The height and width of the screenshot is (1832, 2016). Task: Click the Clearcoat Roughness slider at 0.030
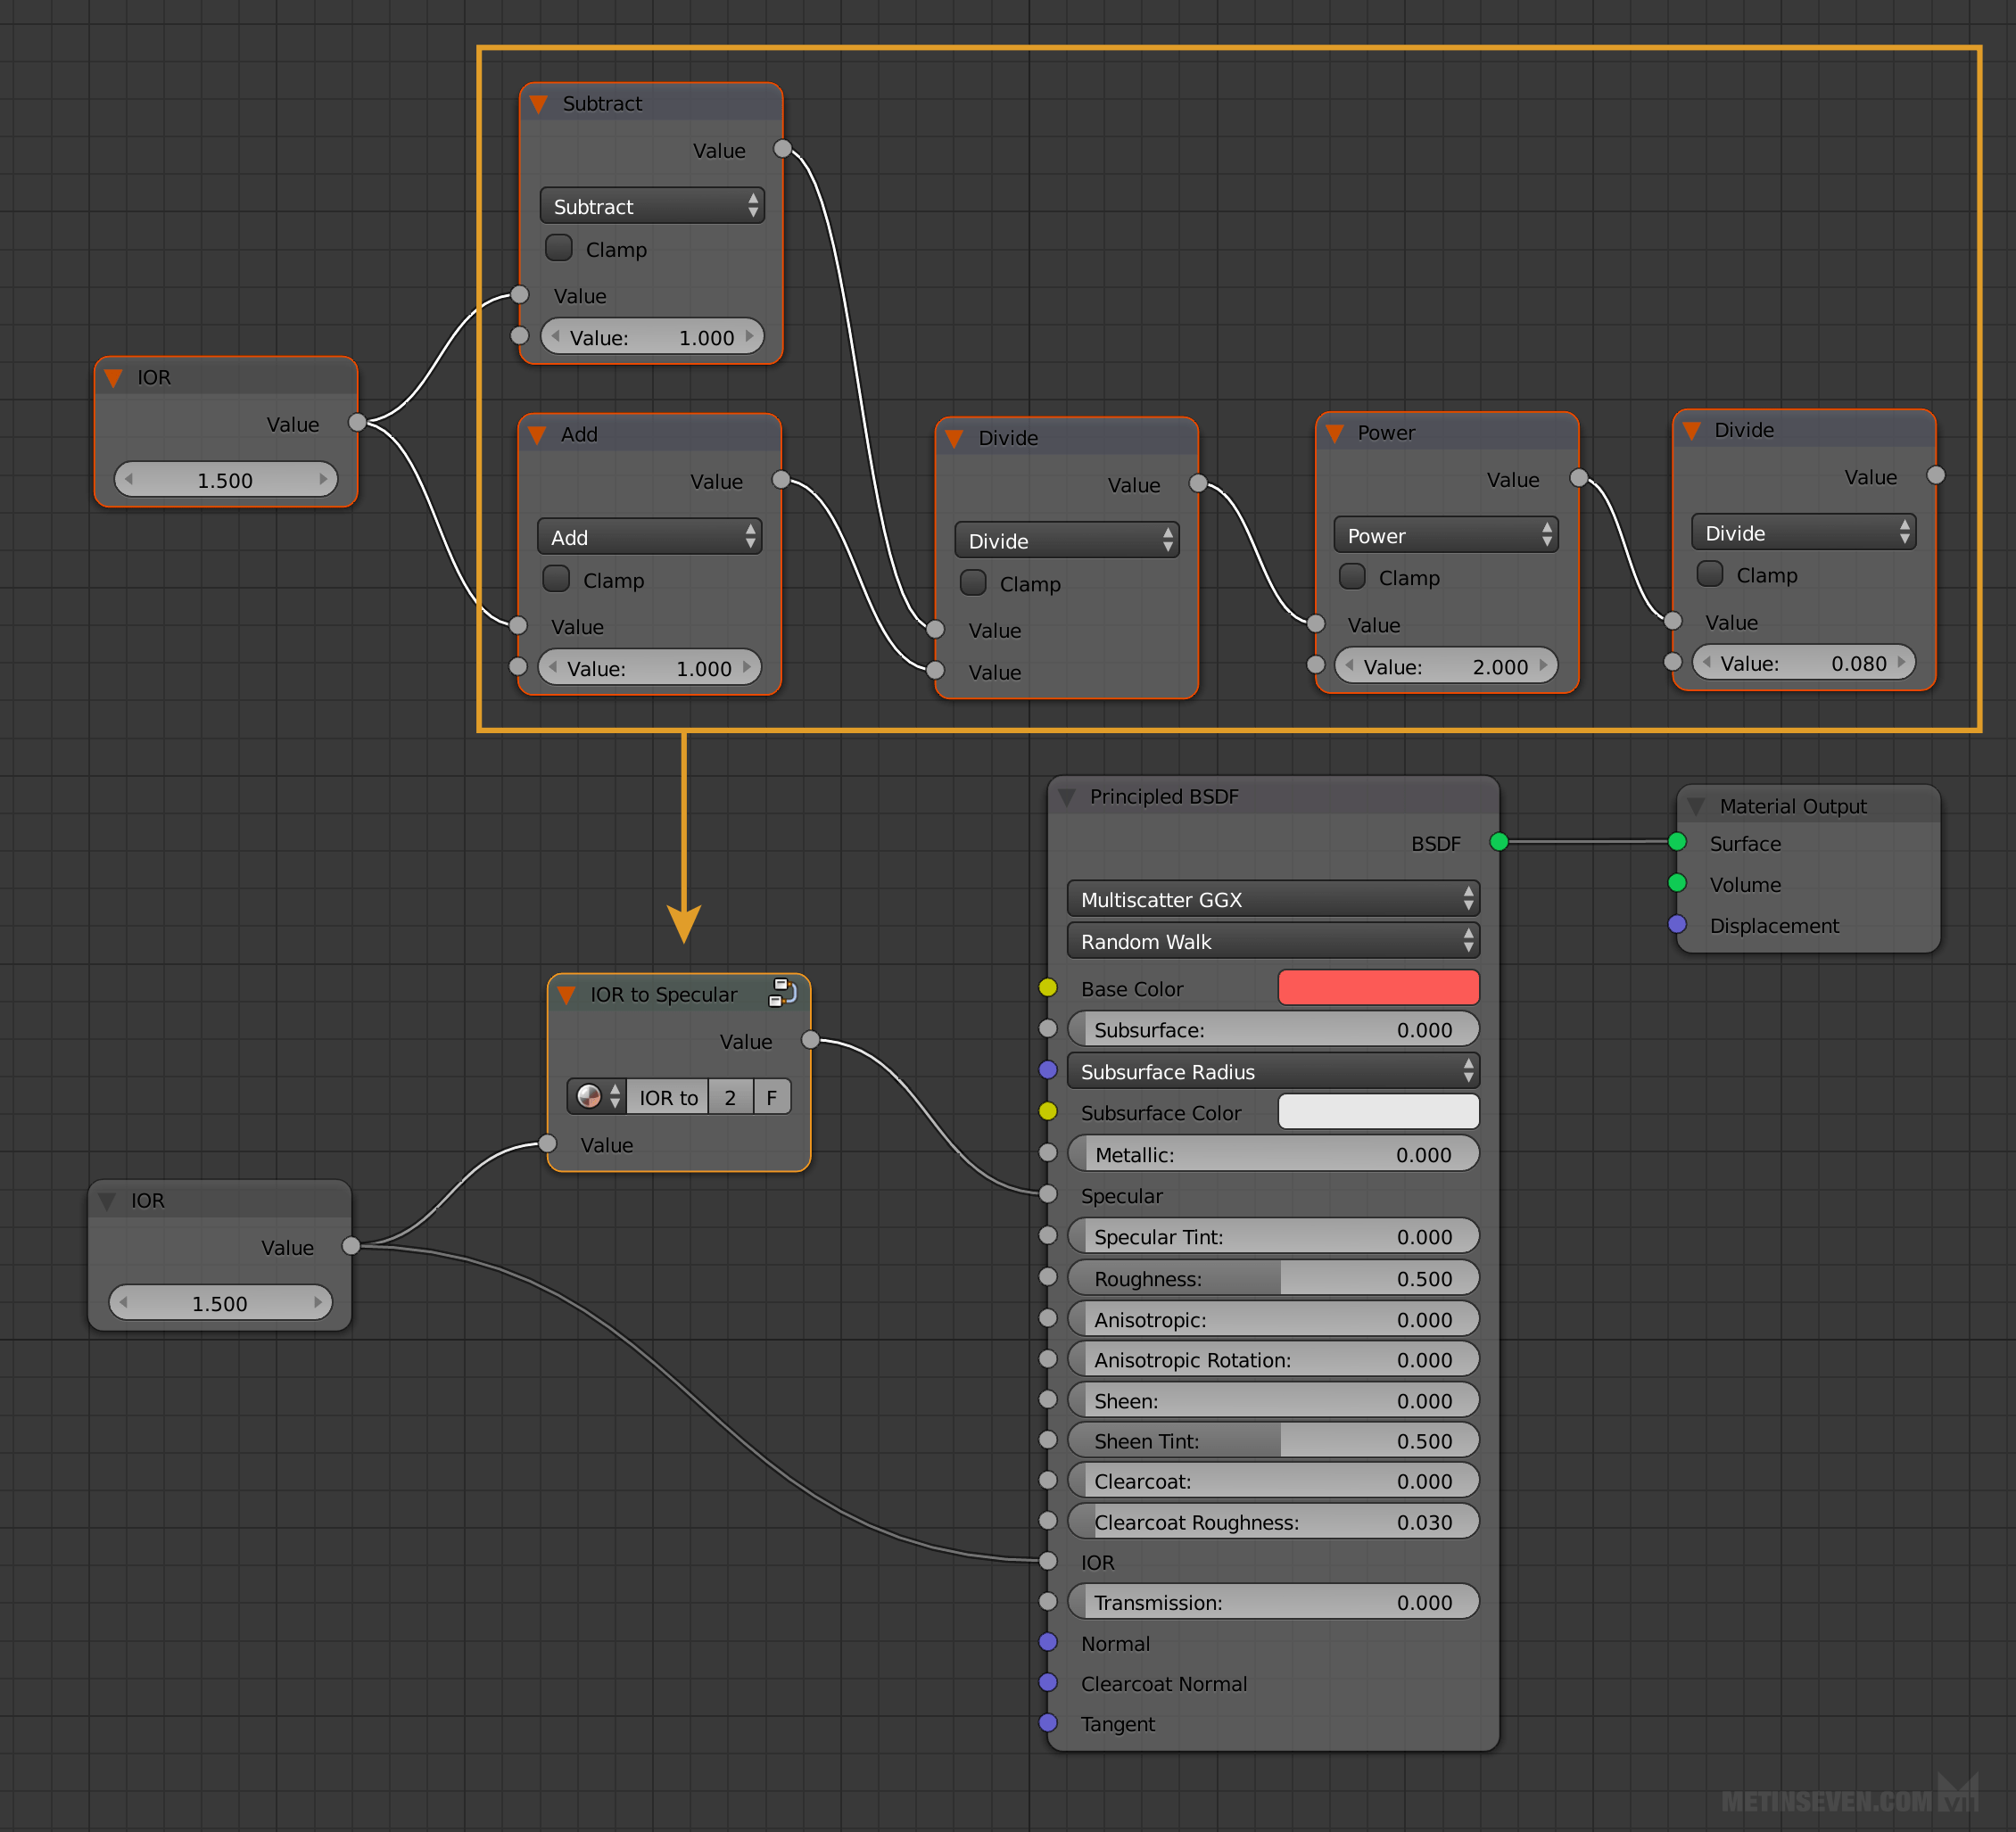pyautogui.click(x=1273, y=1522)
